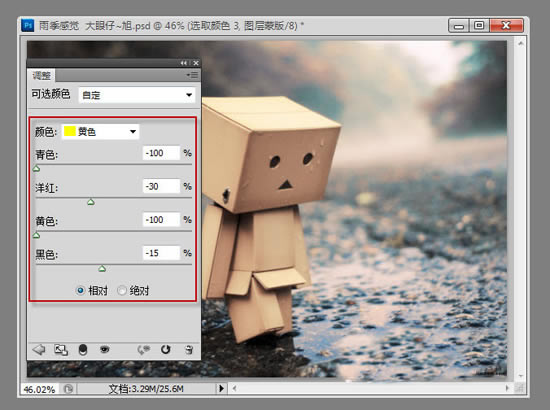Click the 洋红 slider handle
Viewport: 550px width, 410px height.
(x=91, y=202)
